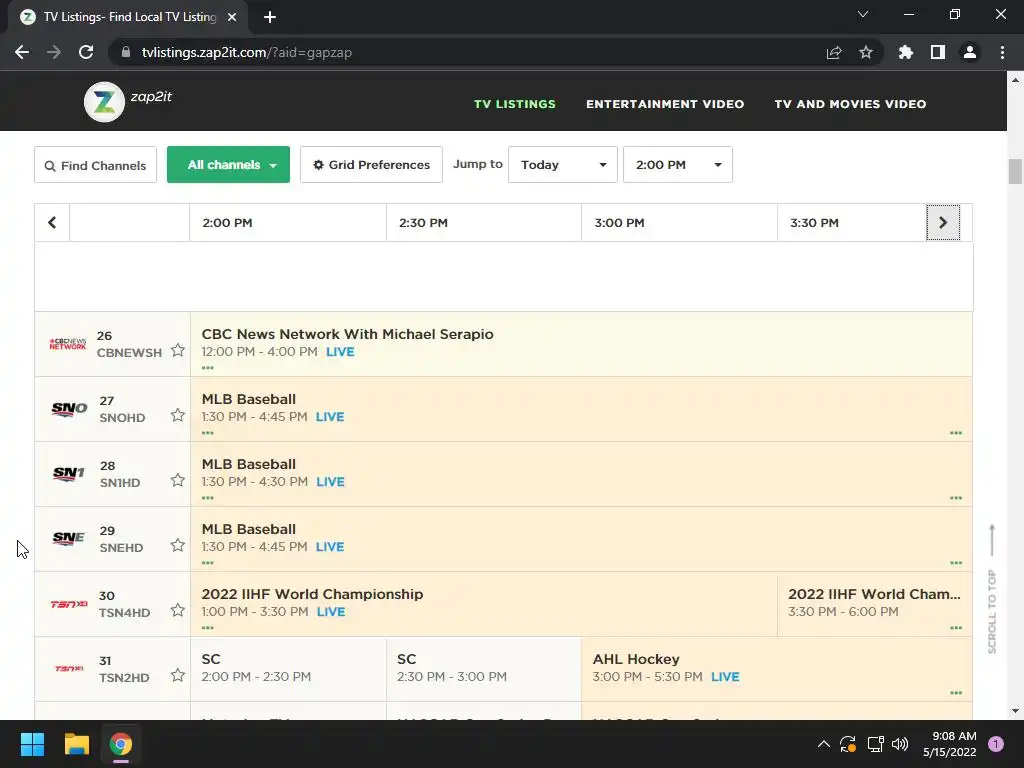Open the 2:00 PM time dropdown
This screenshot has height=768, width=1024.
[678, 165]
